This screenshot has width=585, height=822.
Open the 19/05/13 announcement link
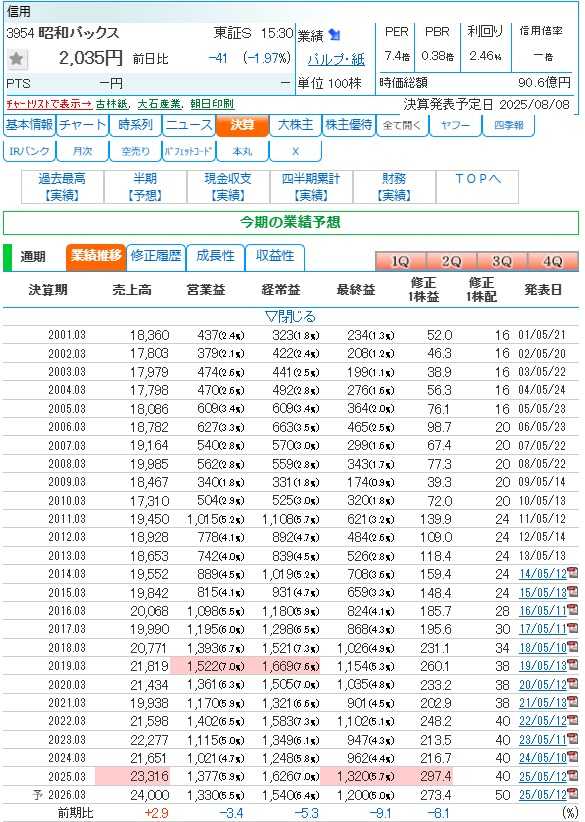tap(543, 666)
